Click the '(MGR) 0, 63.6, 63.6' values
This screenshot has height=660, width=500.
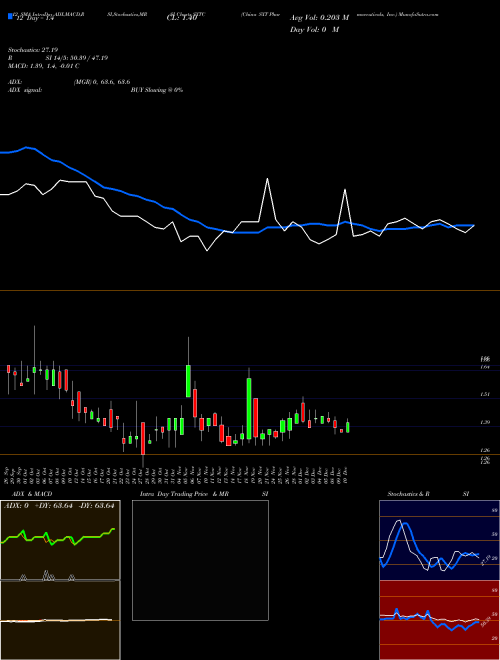(x=102, y=82)
